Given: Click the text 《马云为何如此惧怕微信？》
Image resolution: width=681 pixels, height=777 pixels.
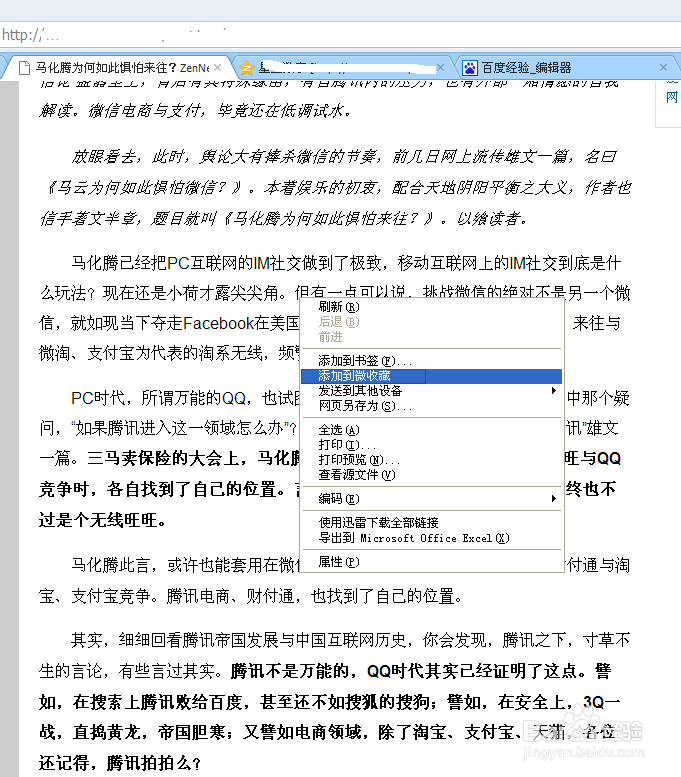Looking at the screenshot, I should click(x=143, y=188).
